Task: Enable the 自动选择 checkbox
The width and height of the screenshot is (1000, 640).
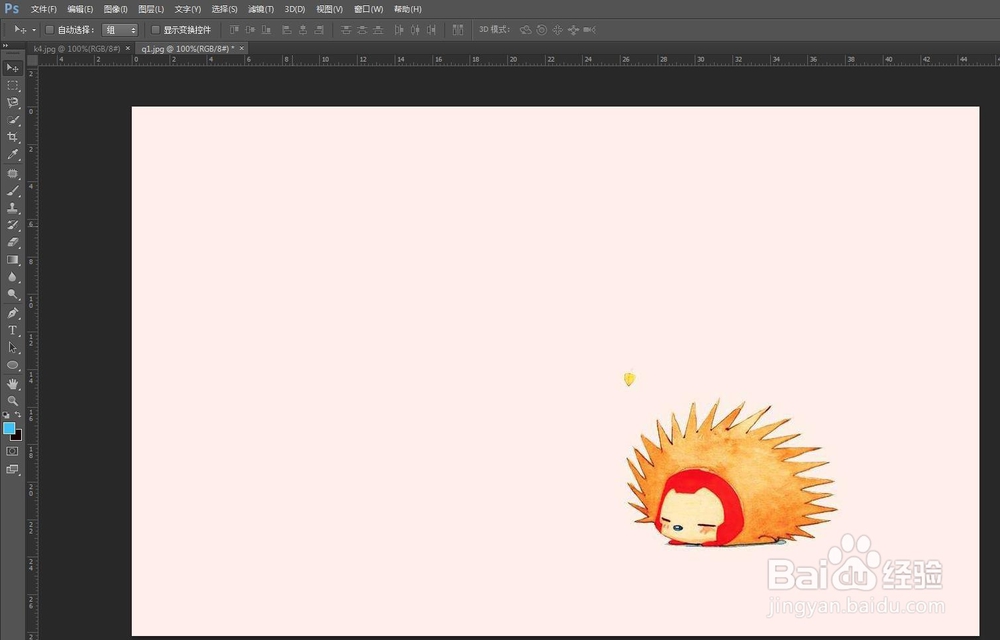Action: 49,30
